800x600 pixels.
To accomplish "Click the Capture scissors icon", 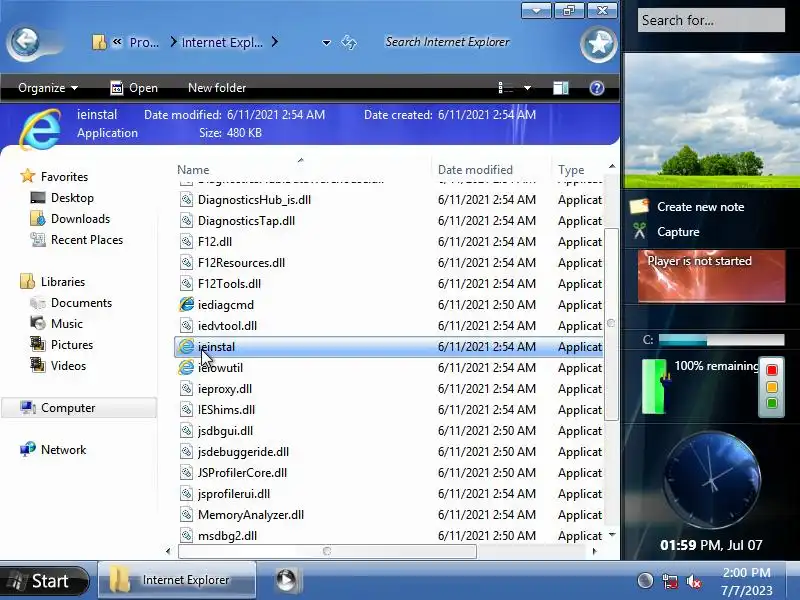I will click(x=639, y=231).
